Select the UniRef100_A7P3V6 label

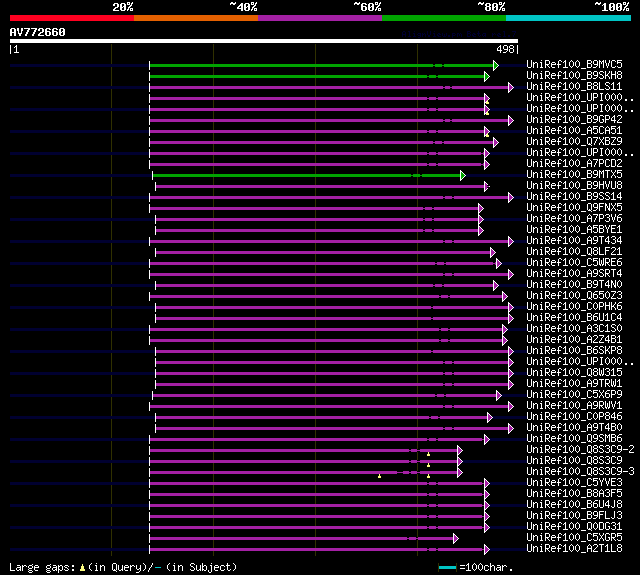coord(574,219)
